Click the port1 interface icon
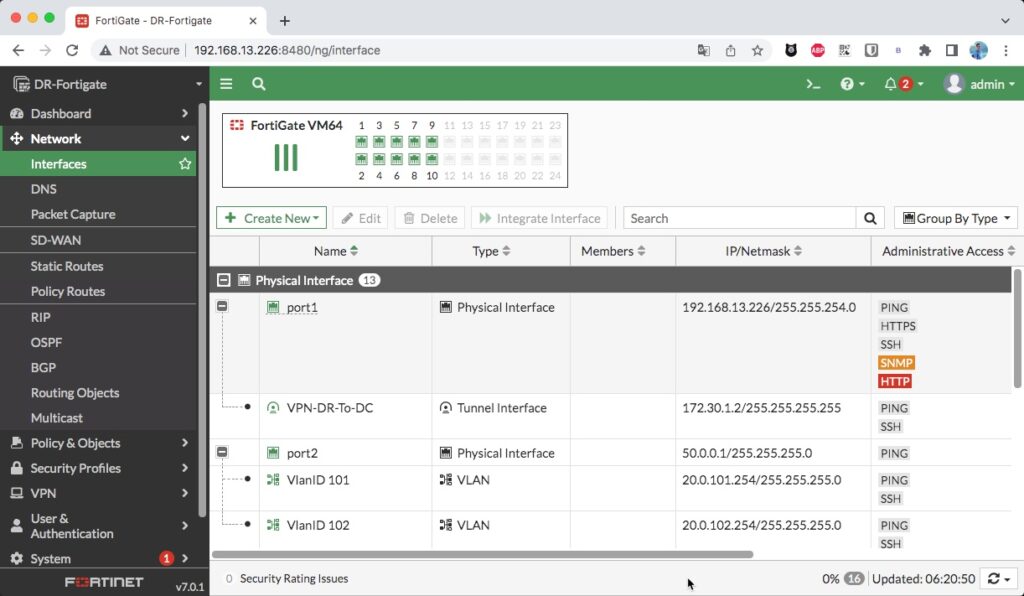This screenshot has height=596, width=1024. [x=273, y=307]
